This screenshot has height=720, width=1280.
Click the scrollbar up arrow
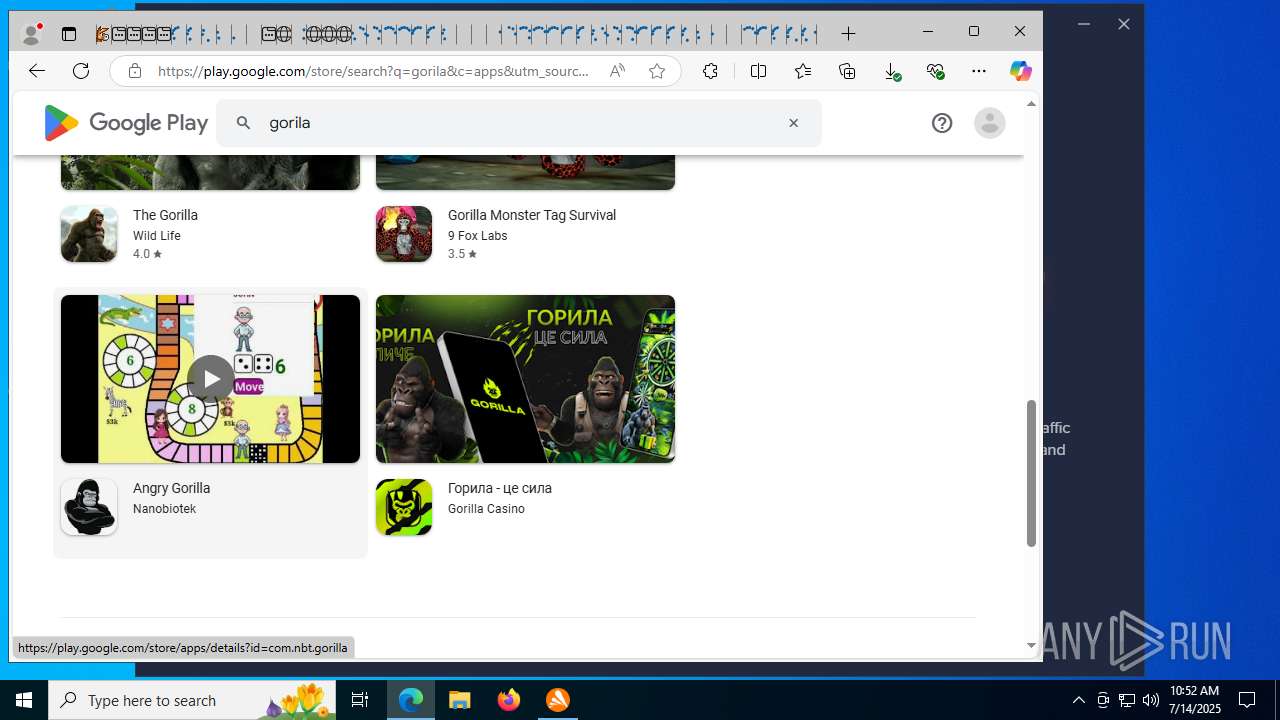click(x=1031, y=104)
